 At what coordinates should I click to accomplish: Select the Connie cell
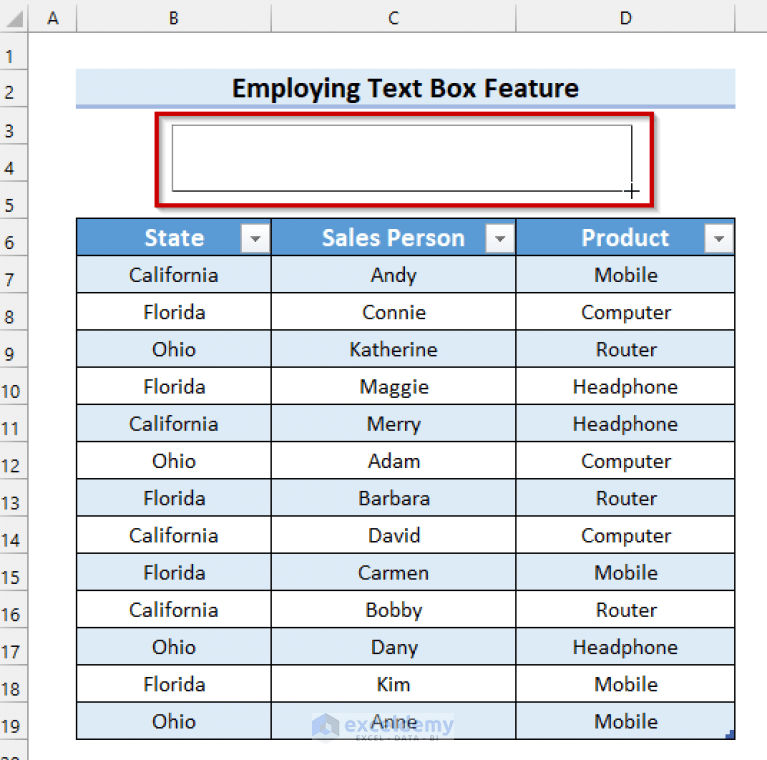pos(393,312)
